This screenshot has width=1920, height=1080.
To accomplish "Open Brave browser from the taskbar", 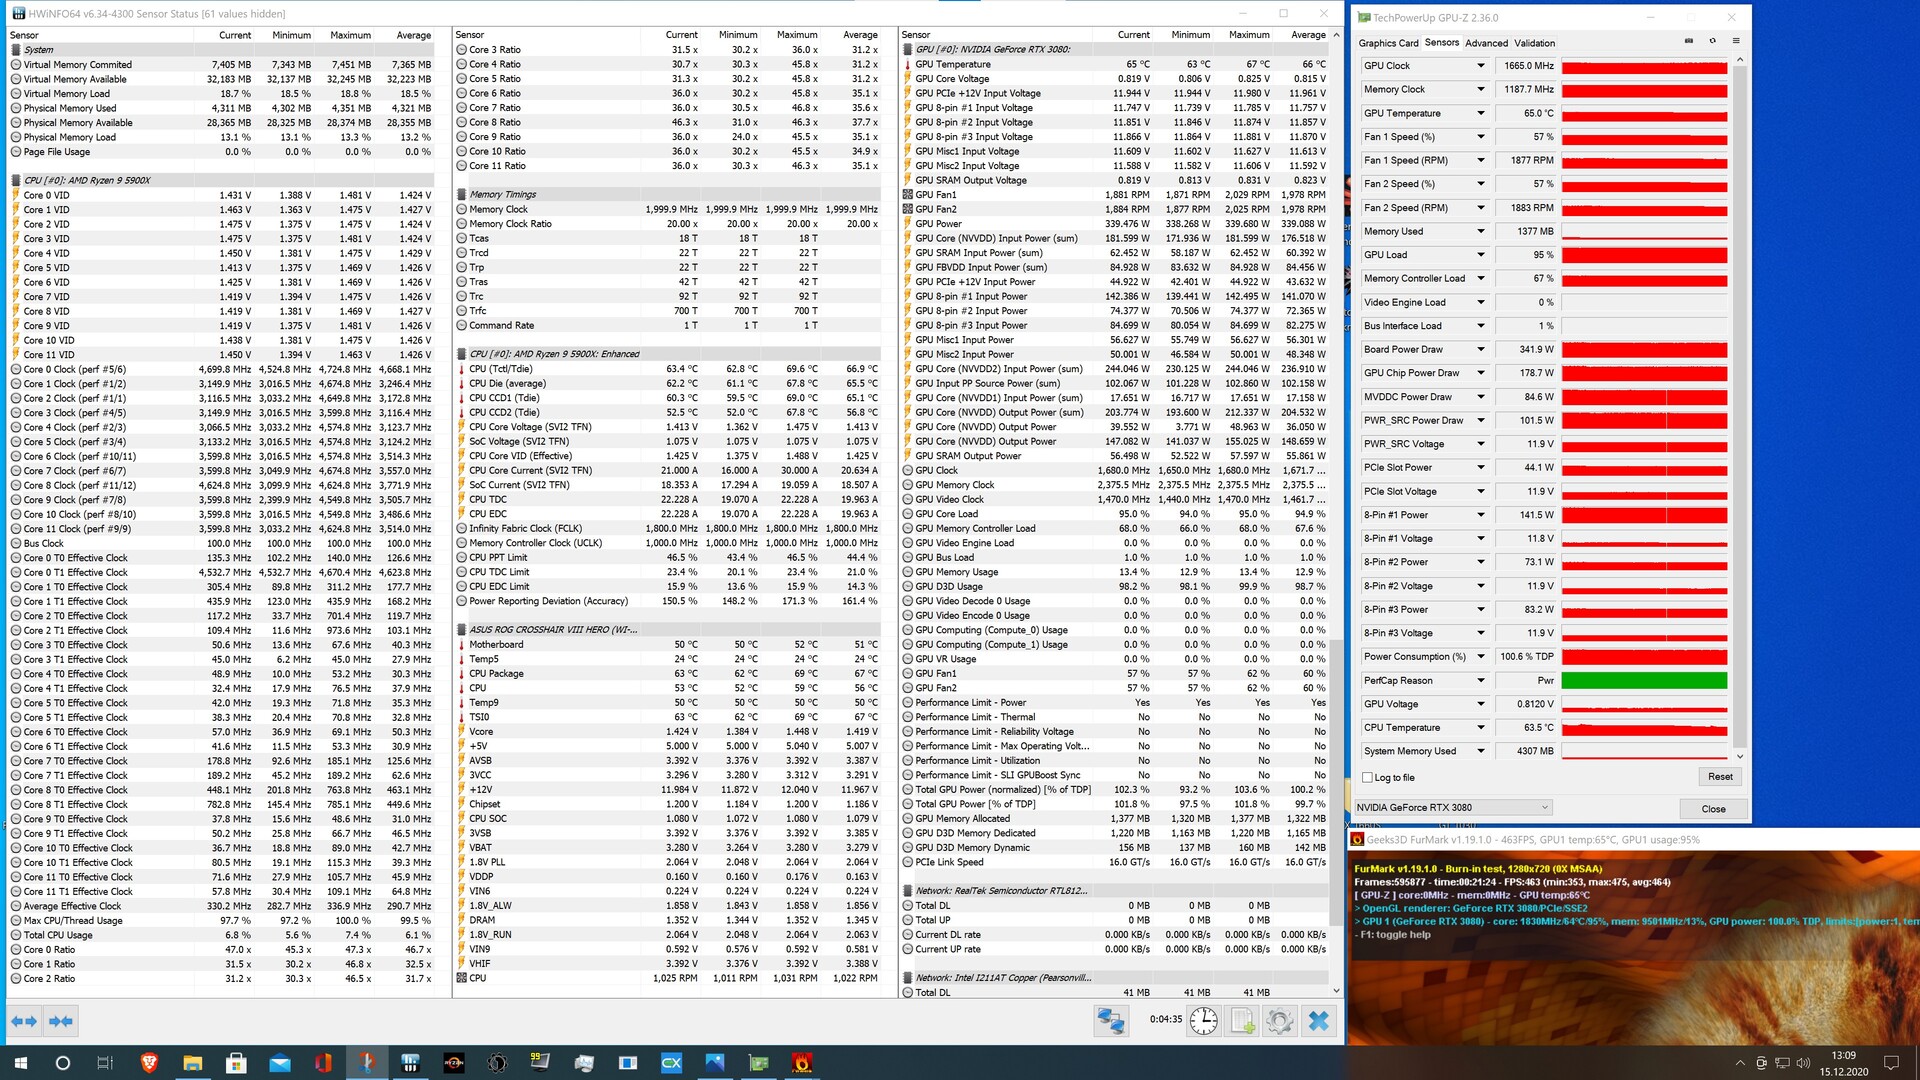I will 149,1063.
